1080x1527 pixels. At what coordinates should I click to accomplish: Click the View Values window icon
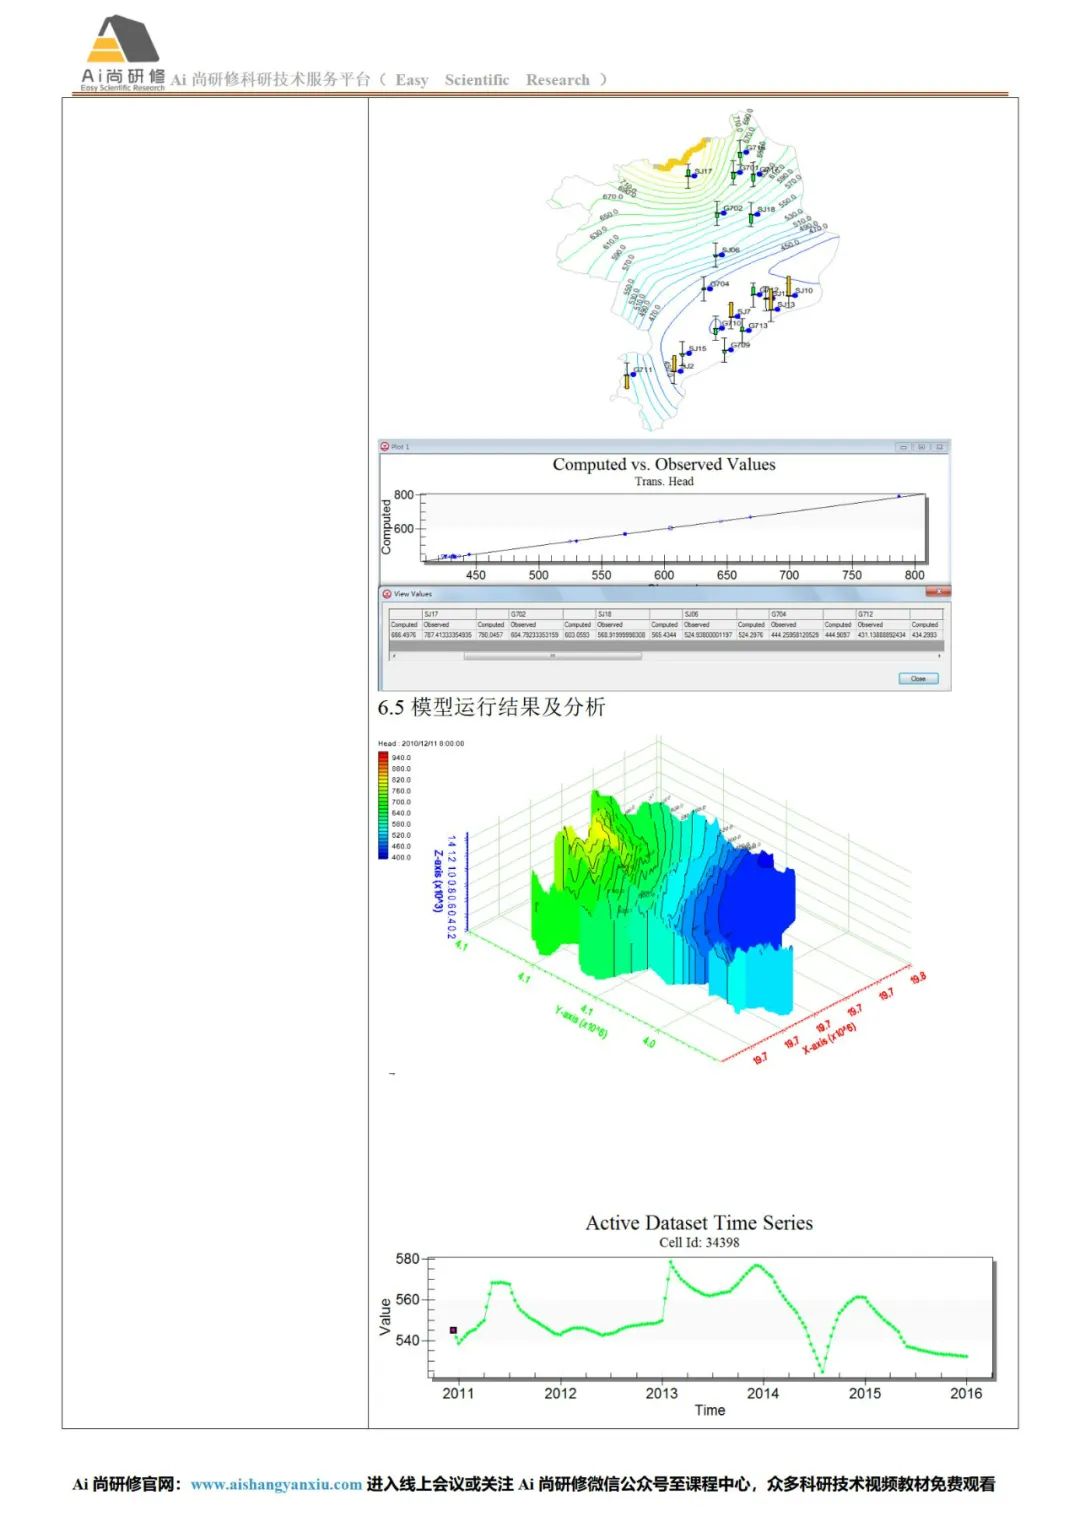point(385,593)
